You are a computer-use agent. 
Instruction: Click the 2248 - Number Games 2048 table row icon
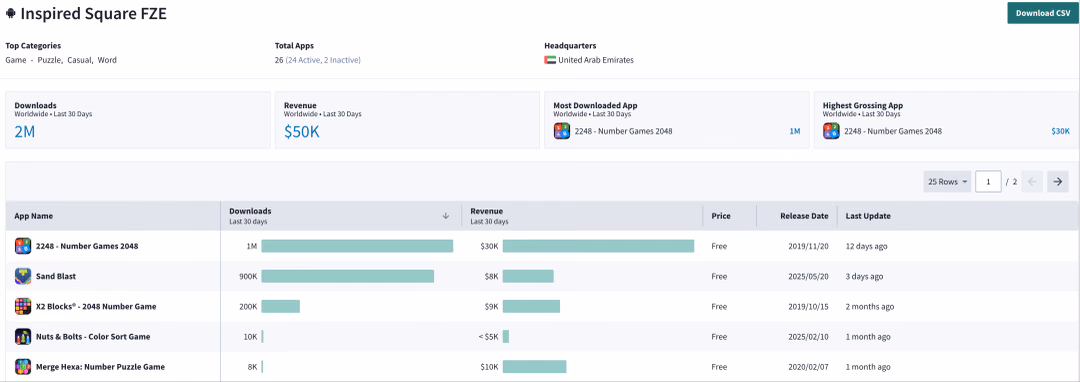[23, 246]
